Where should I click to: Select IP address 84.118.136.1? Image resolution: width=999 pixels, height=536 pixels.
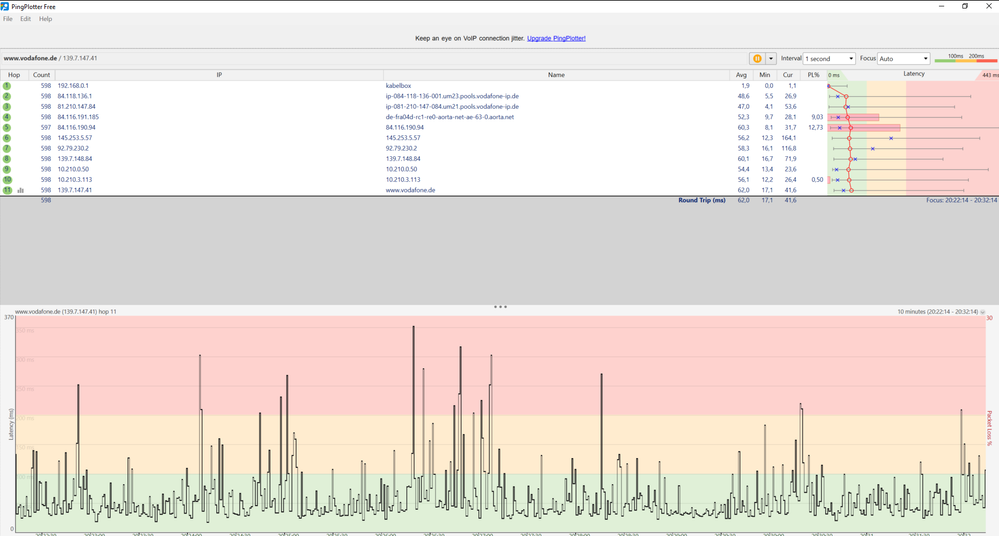pos(75,96)
